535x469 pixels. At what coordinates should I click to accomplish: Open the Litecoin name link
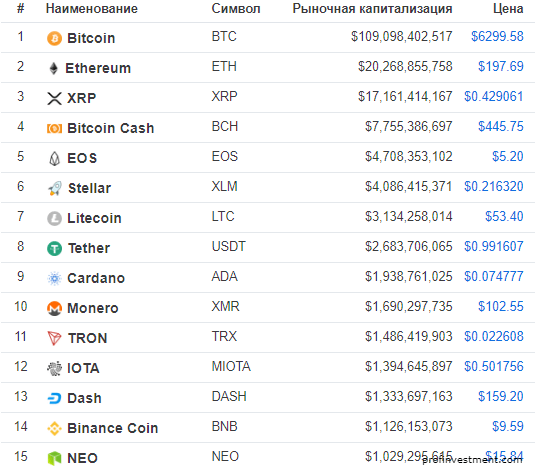point(94,218)
